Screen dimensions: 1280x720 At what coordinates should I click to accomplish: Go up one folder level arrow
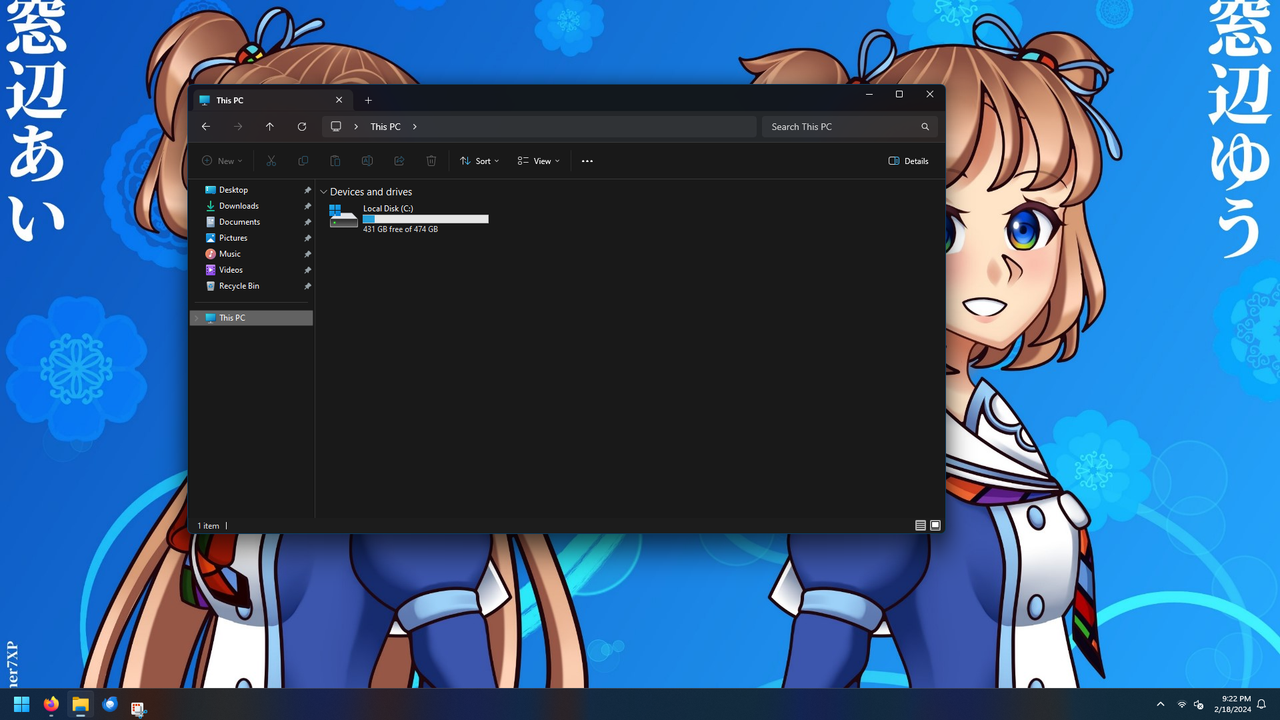tap(270, 127)
